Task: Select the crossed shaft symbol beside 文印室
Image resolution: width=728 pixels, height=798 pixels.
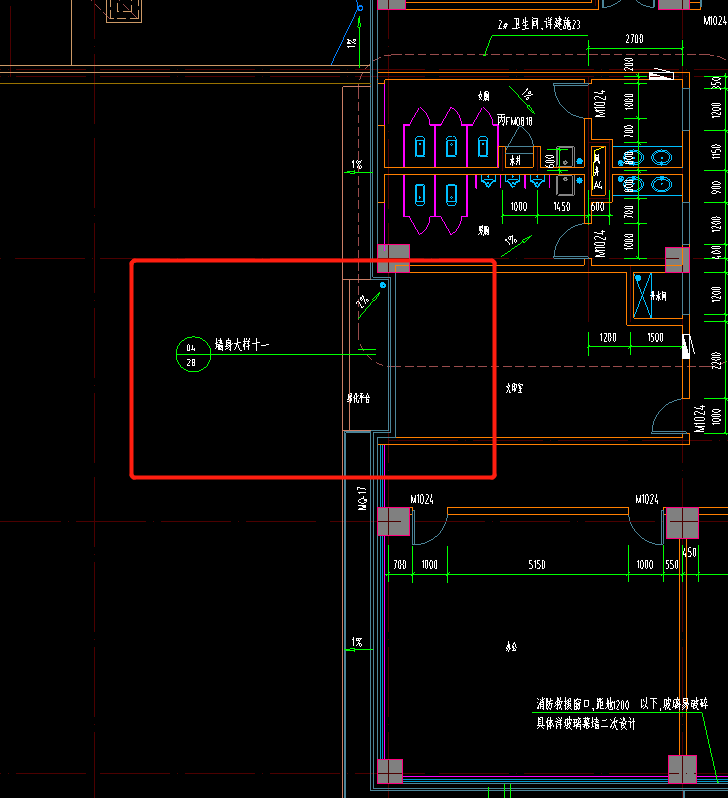Action: (642, 296)
